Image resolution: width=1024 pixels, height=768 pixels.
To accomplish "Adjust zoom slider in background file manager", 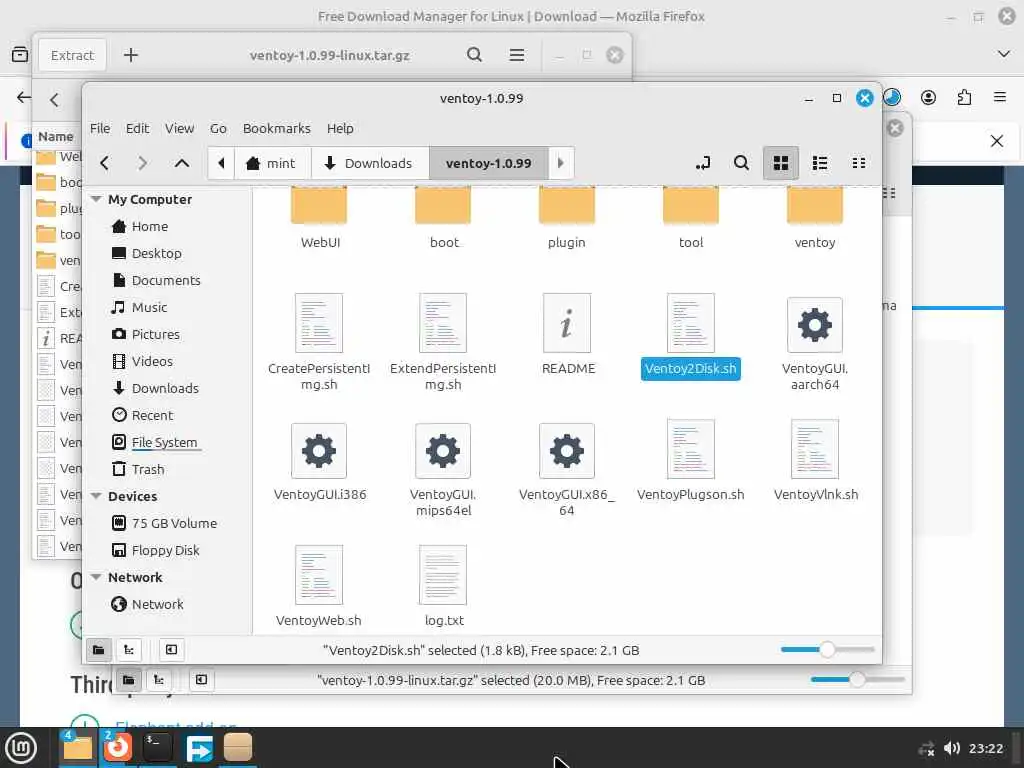I will 857,679.
